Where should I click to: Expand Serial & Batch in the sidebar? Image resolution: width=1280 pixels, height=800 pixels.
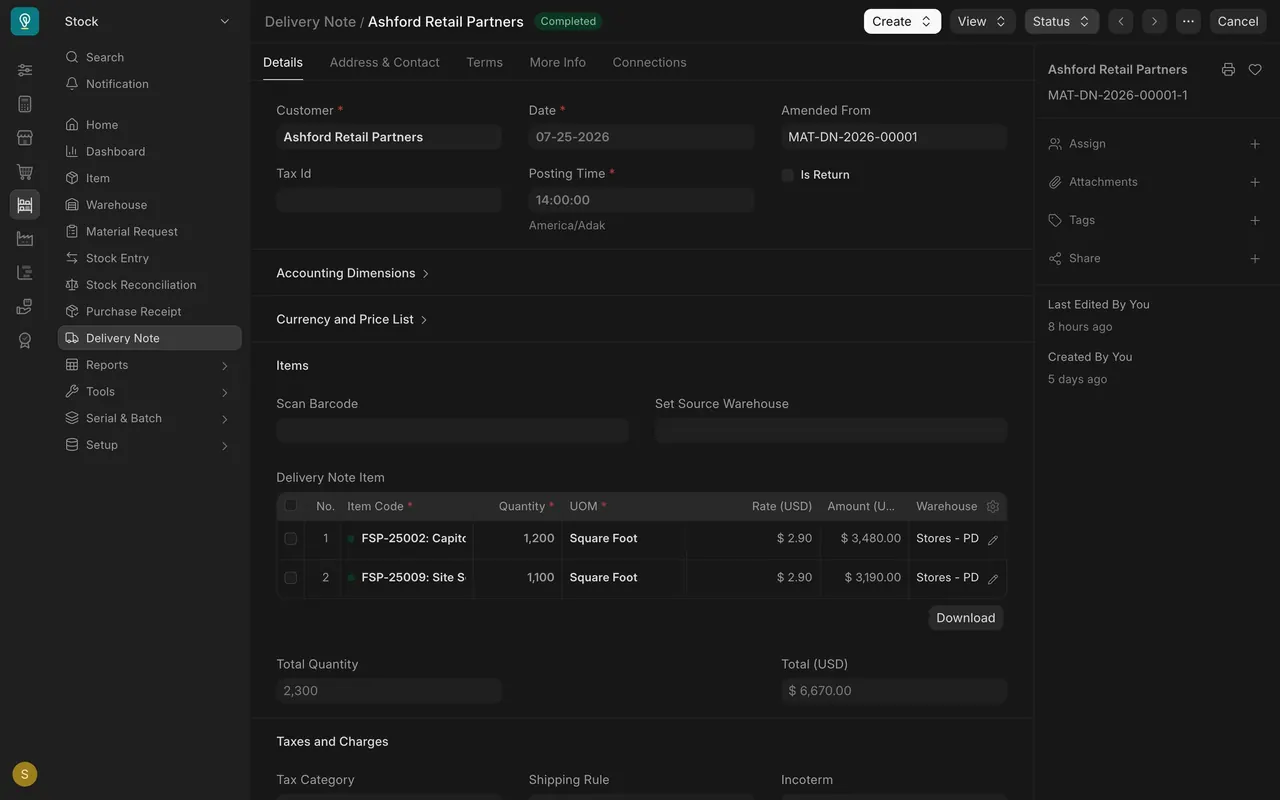click(x=150, y=418)
